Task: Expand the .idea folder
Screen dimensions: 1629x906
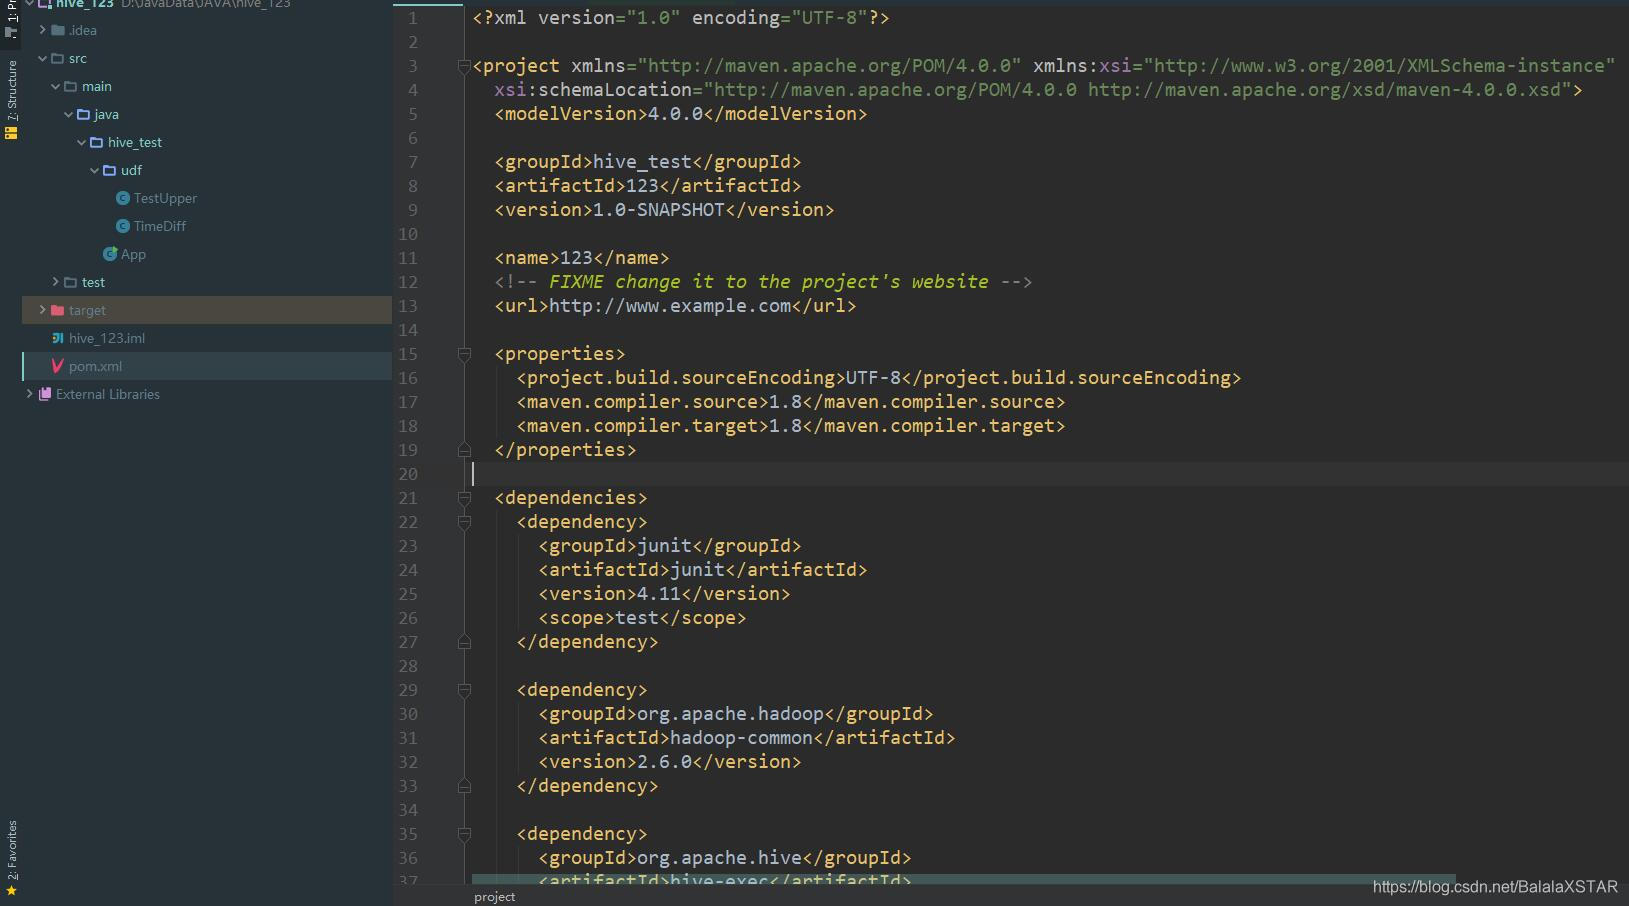Action: pos(42,30)
